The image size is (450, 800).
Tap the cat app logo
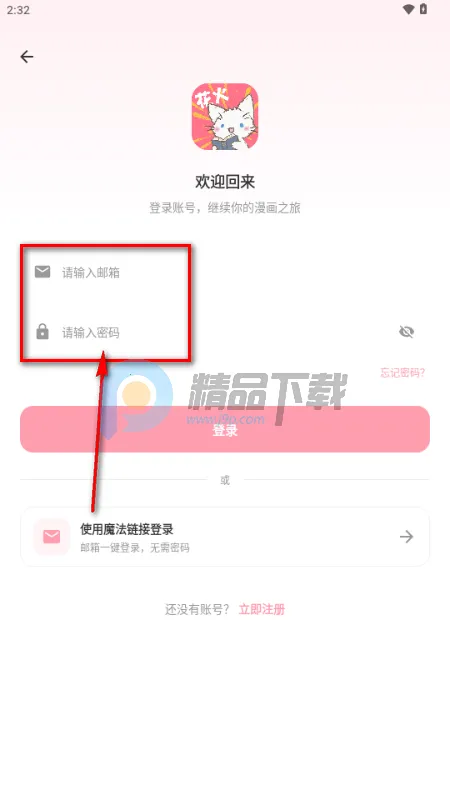point(225,117)
